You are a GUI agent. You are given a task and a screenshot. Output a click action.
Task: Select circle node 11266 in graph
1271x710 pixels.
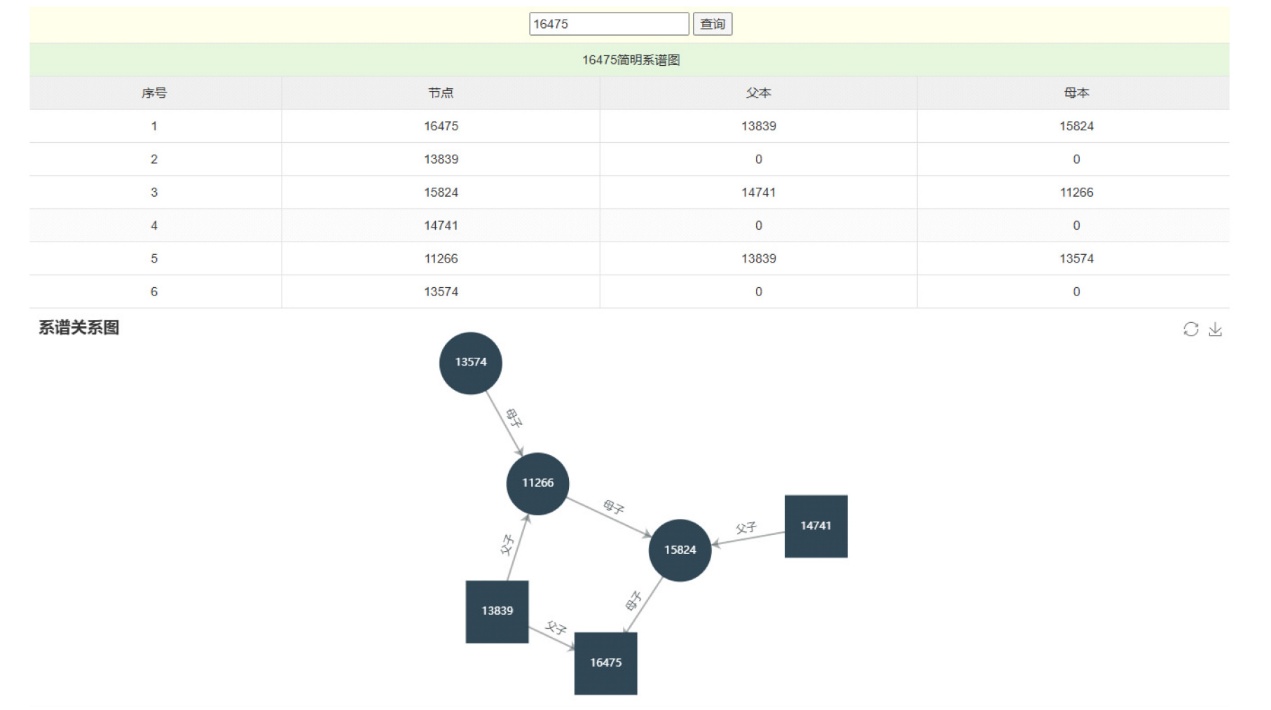point(537,483)
